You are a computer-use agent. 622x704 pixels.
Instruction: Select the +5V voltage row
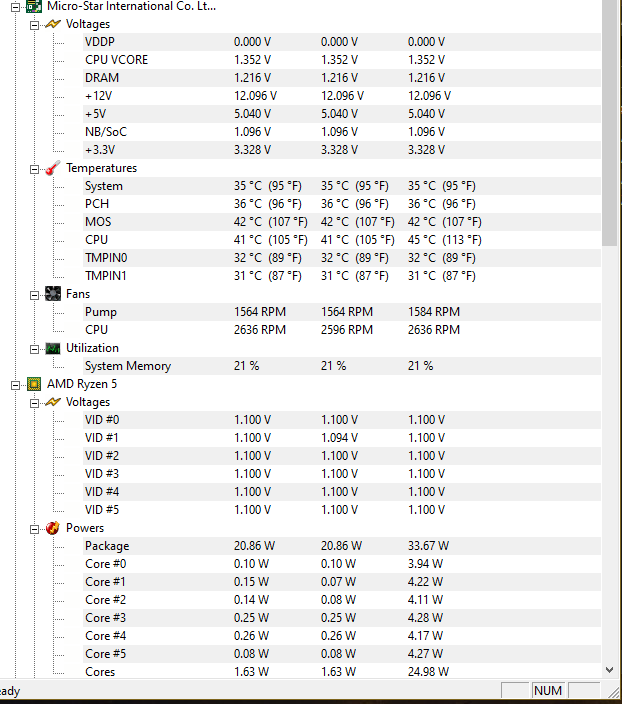click(x=342, y=114)
